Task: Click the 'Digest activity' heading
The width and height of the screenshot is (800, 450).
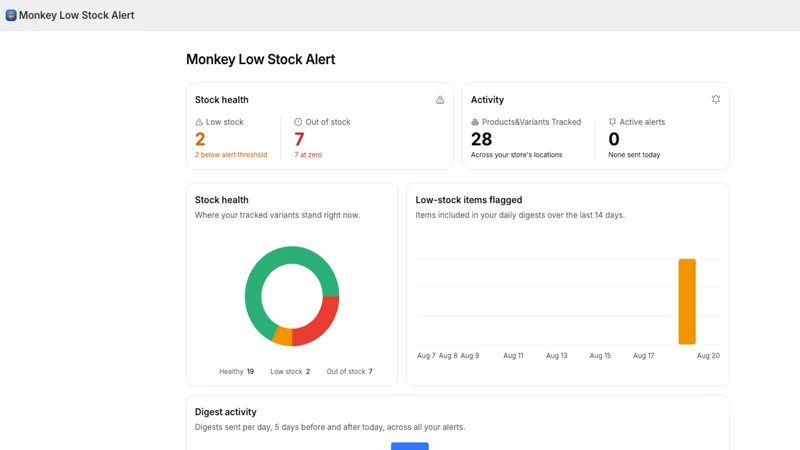Action: point(226,412)
